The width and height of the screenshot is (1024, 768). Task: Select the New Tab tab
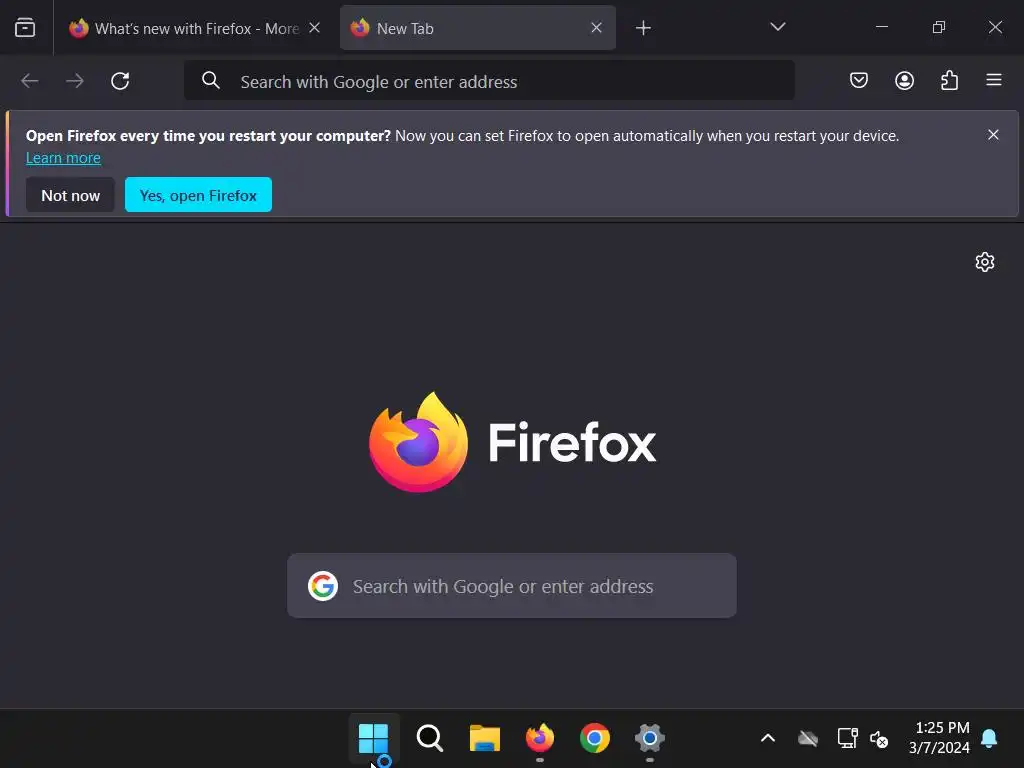[x=478, y=28]
